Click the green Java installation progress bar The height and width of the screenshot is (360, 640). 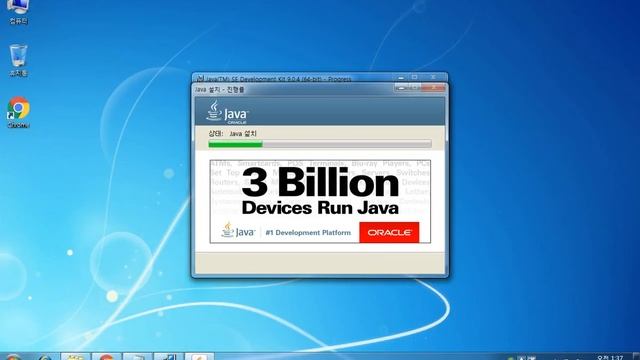click(x=320, y=144)
